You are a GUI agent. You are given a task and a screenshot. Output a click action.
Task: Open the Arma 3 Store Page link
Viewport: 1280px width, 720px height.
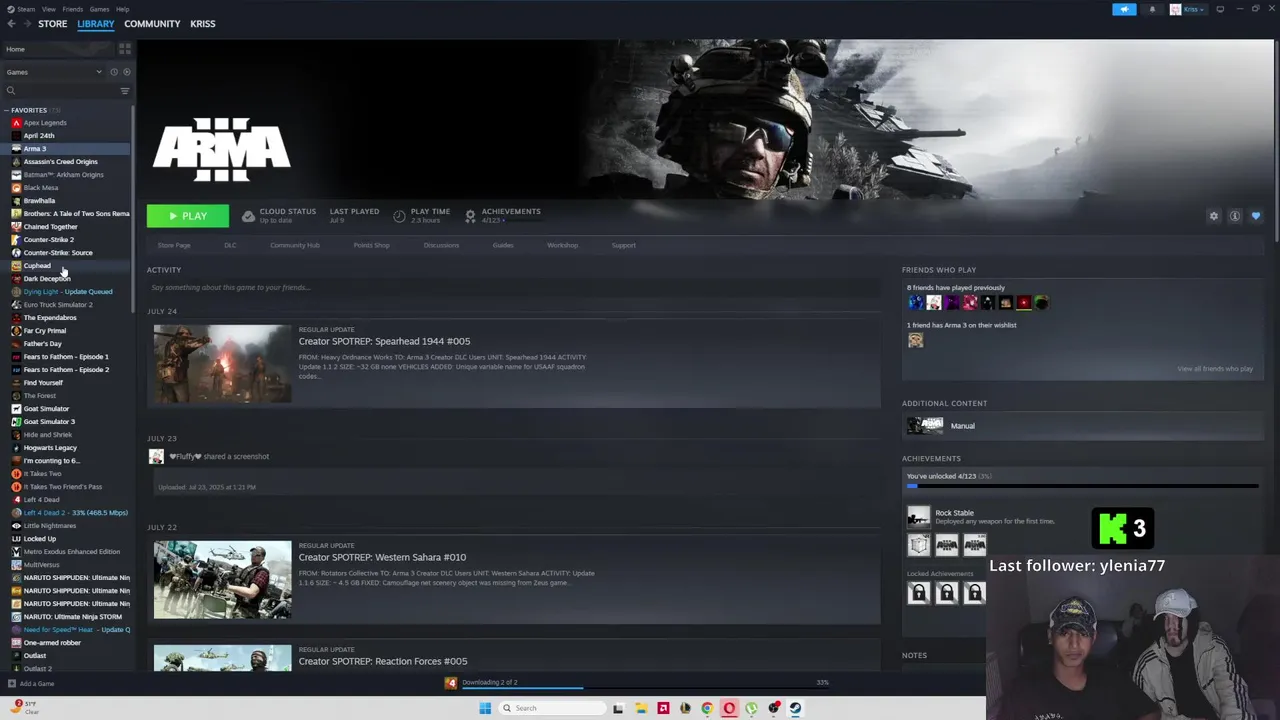[x=174, y=245]
